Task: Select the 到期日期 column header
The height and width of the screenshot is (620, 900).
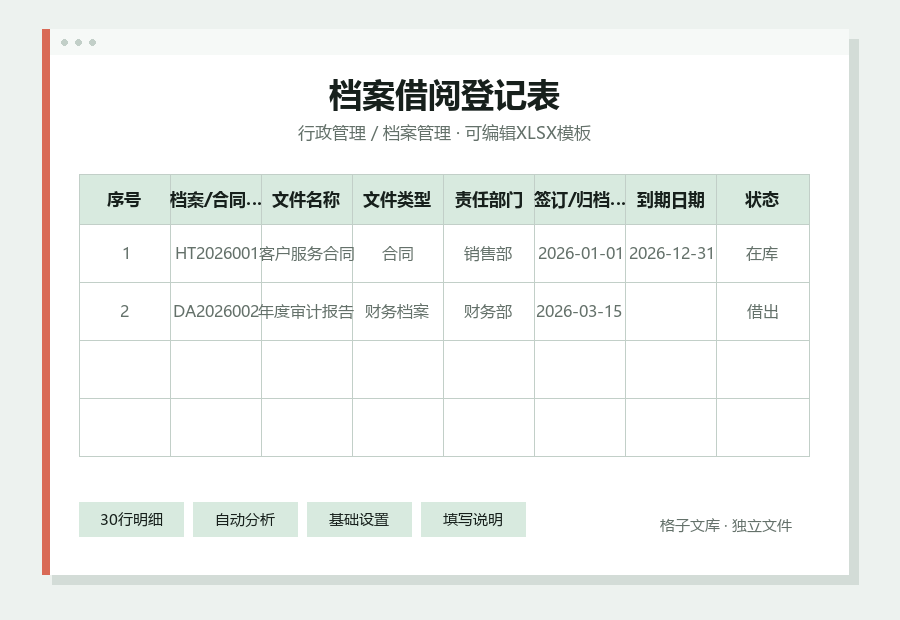Action: click(x=671, y=200)
